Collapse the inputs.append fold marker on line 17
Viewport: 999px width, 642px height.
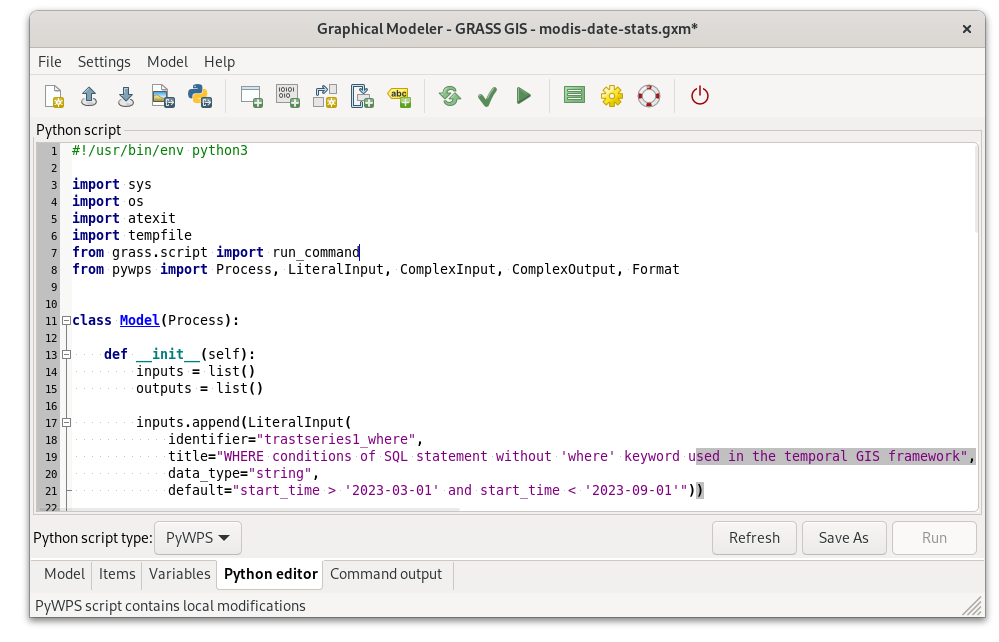coord(66,422)
